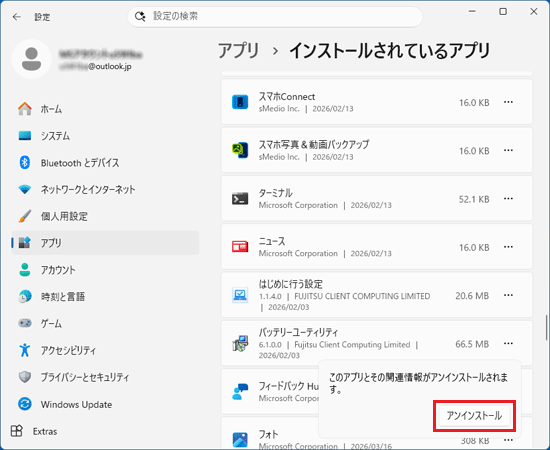
Task: Click the 20.6 MB size text
Action: pyautogui.click(x=472, y=296)
